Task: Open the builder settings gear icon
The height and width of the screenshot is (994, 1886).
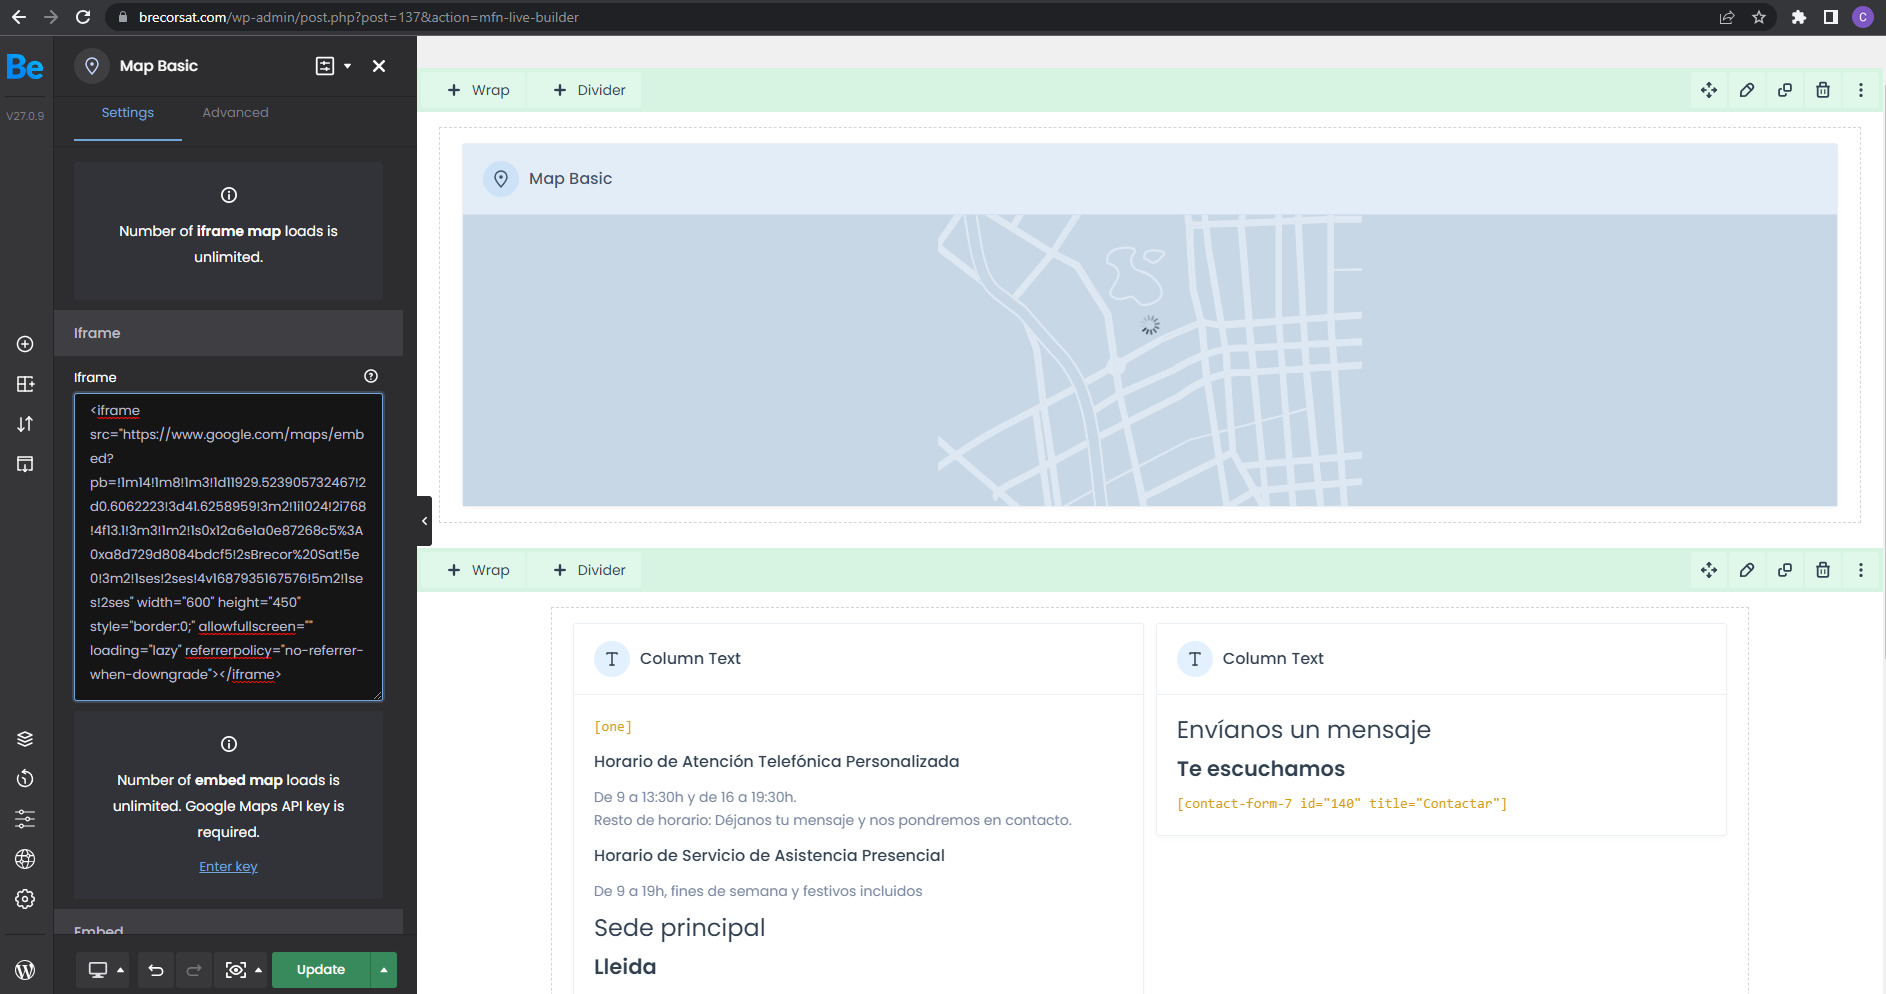Action: (25, 899)
